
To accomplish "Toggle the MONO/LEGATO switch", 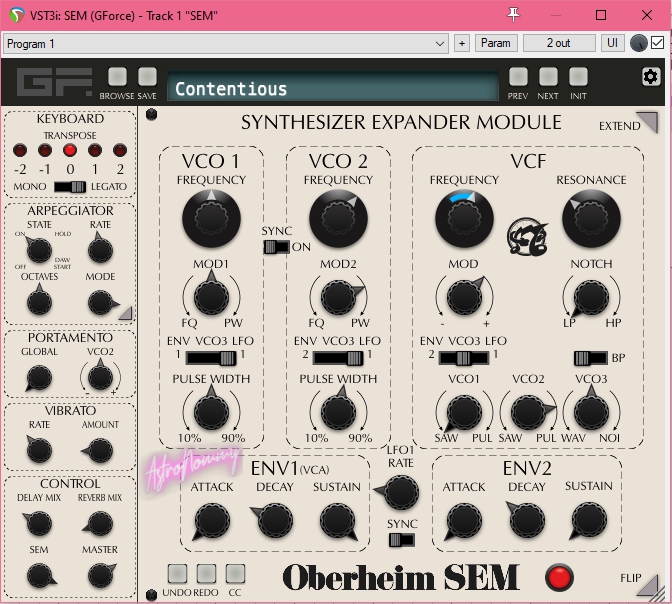I will tap(70, 187).
